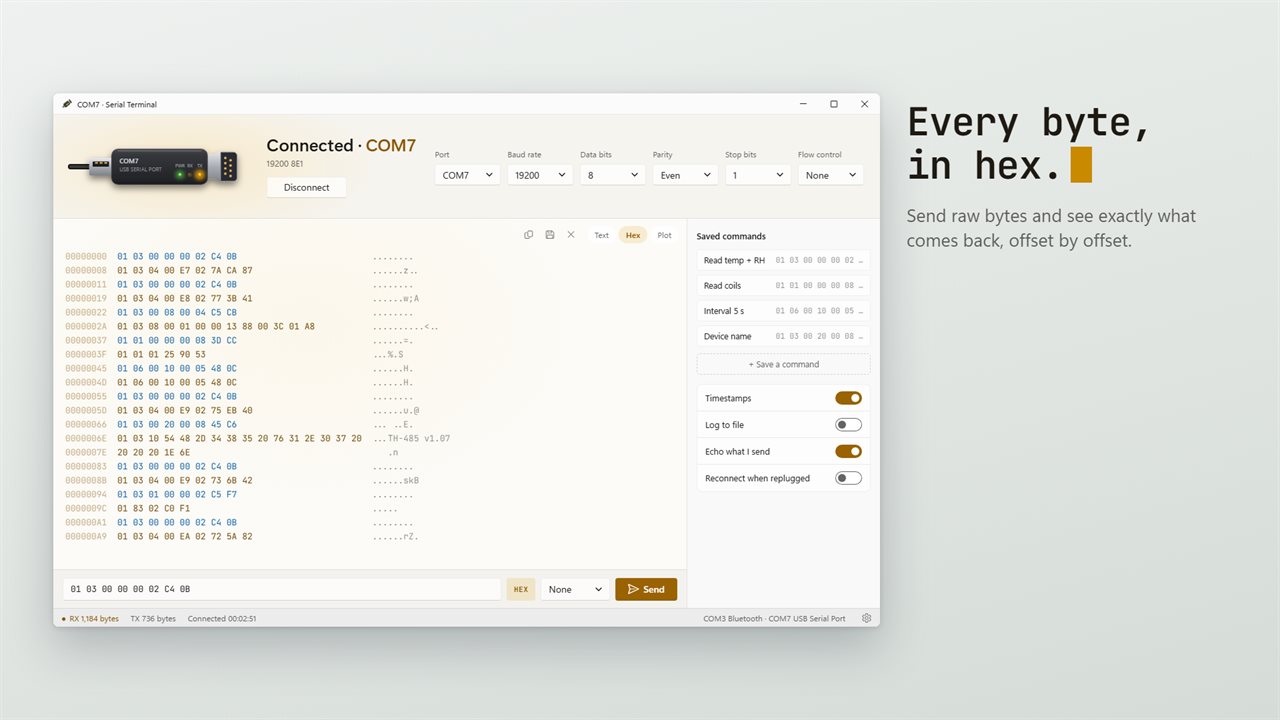This screenshot has width=1280, height=720.
Task: Switch to the Plot view tab
Action: tap(665, 235)
